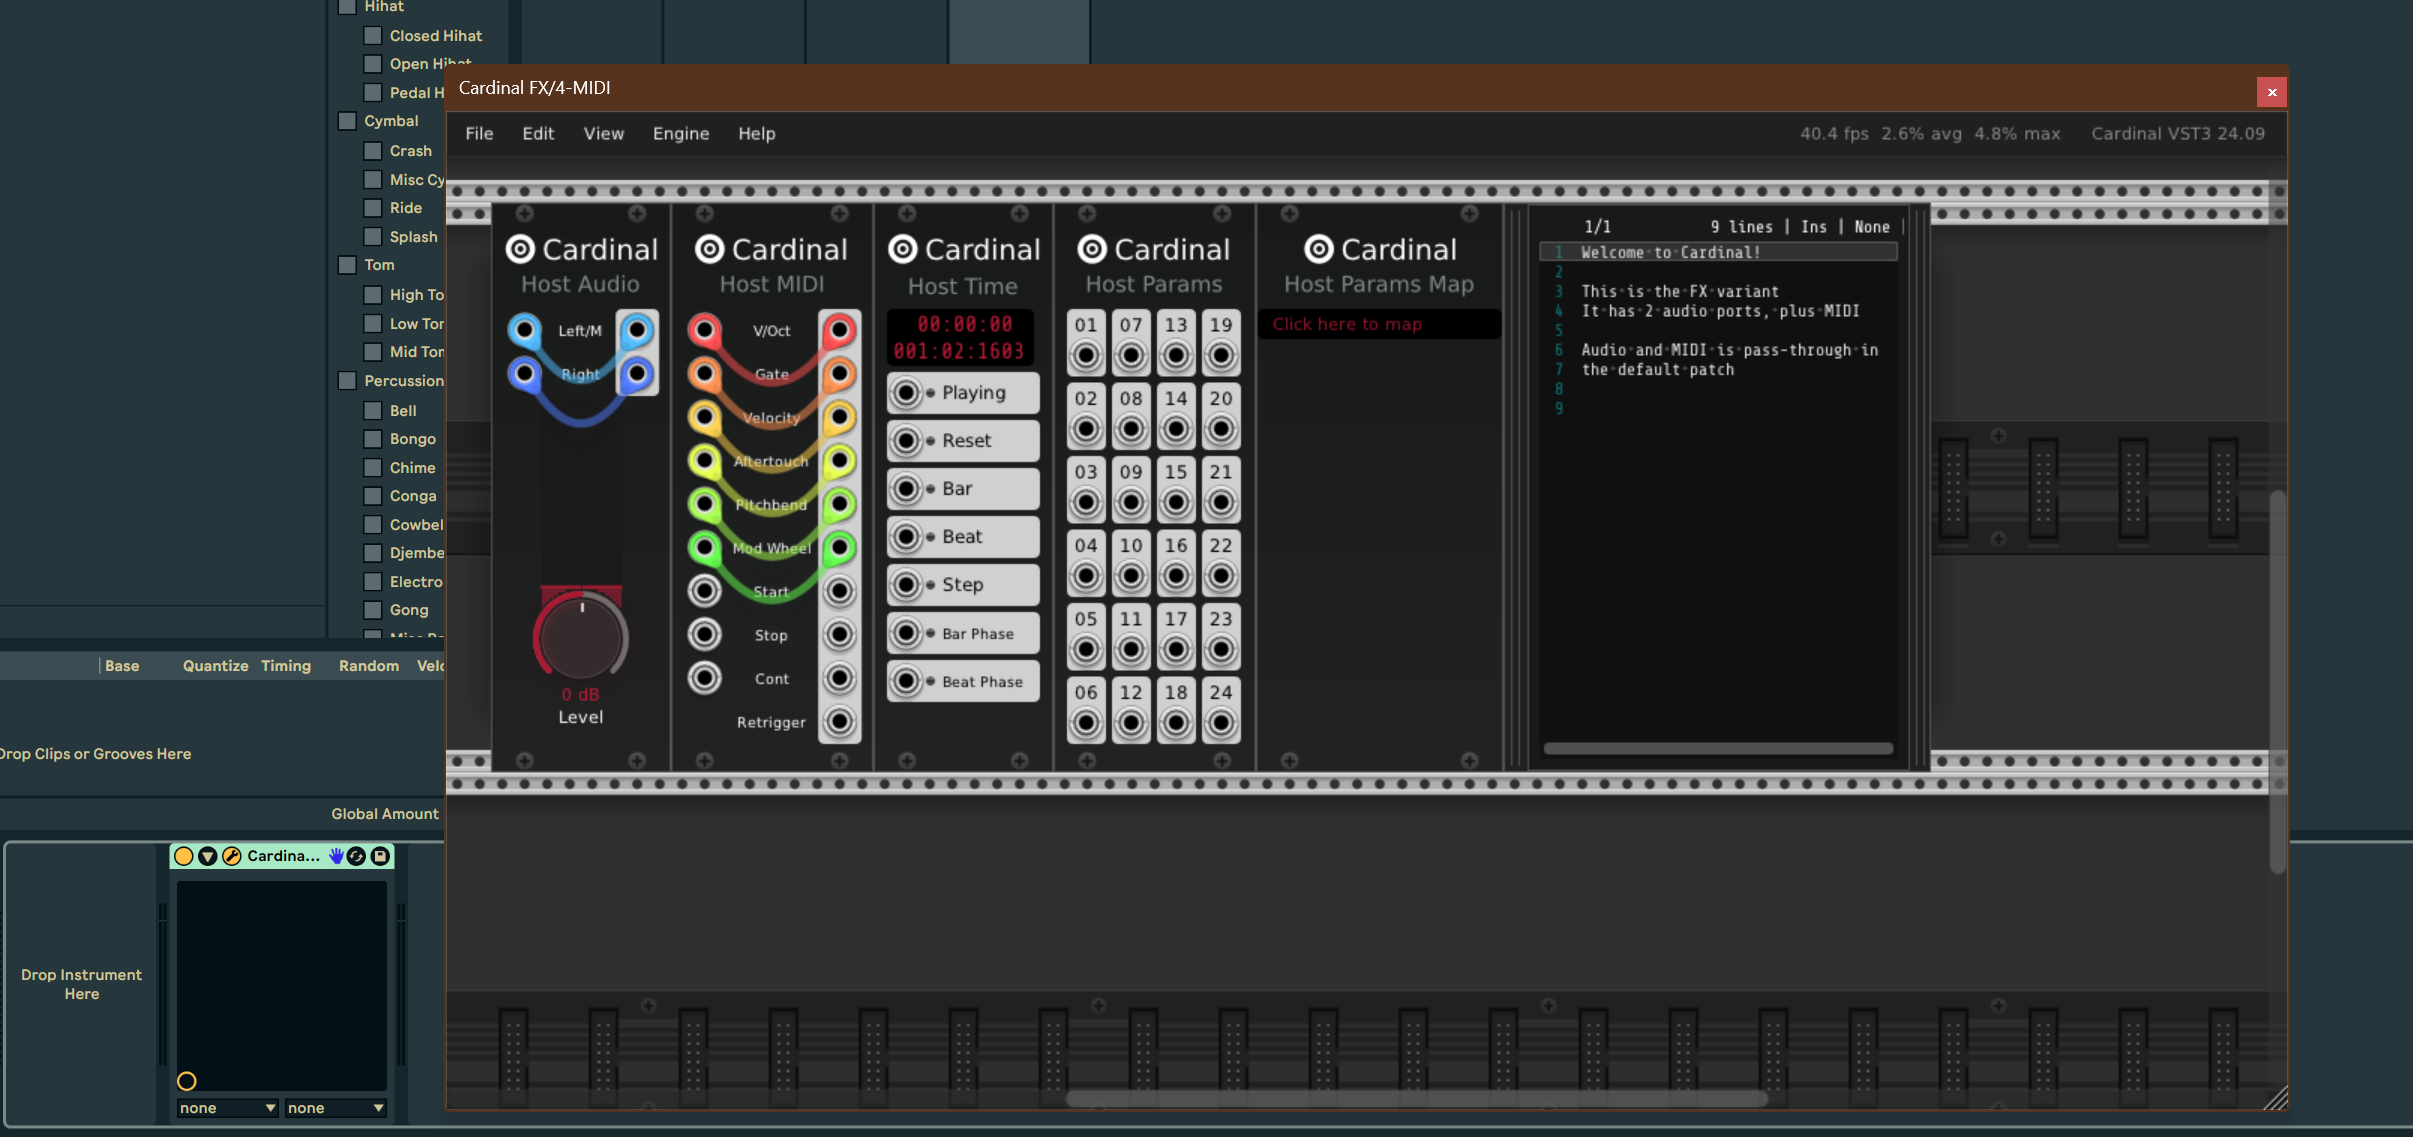Open the right 'none' Y-axis dropdown
The height and width of the screenshot is (1137, 2413).
coord(335,1108)
